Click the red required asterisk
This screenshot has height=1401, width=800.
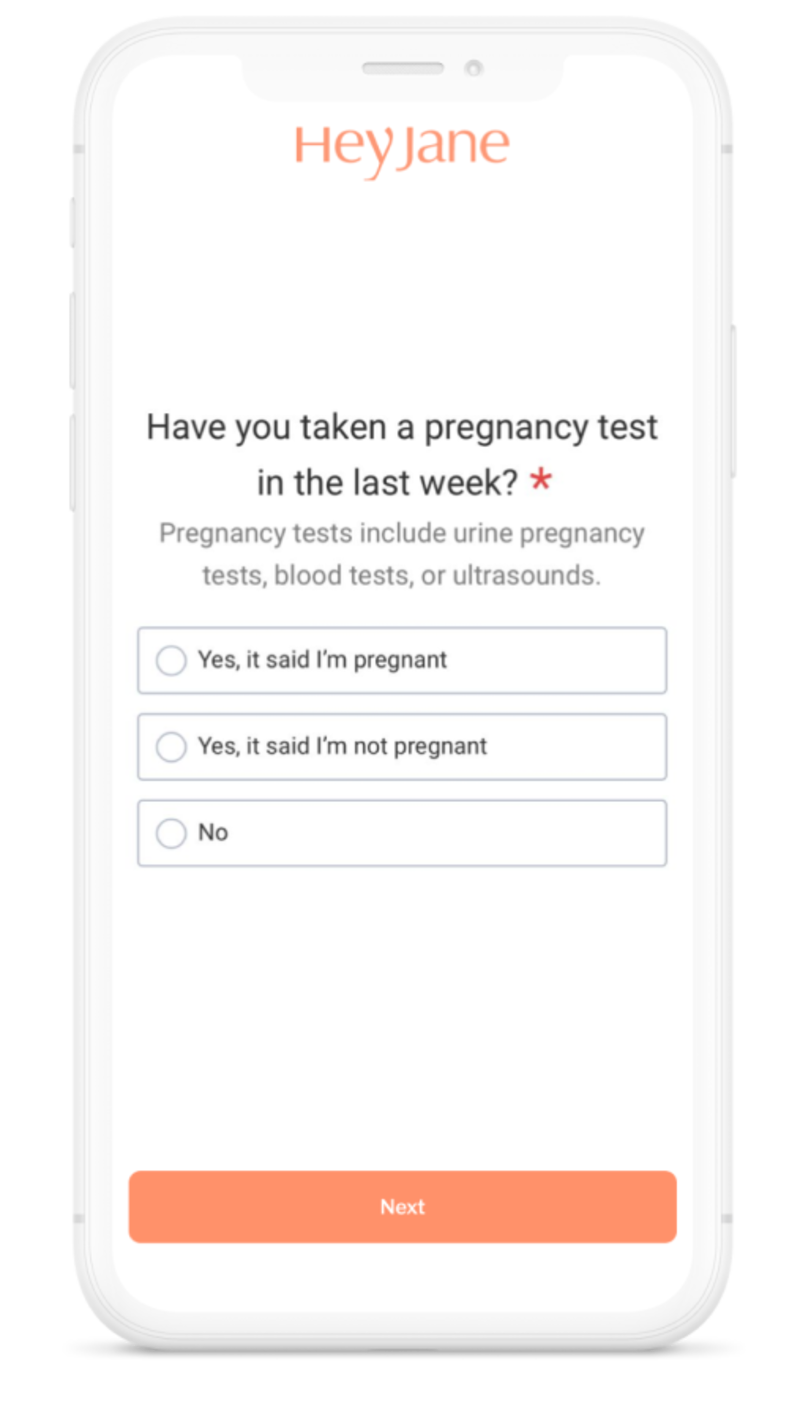[540, 482]
